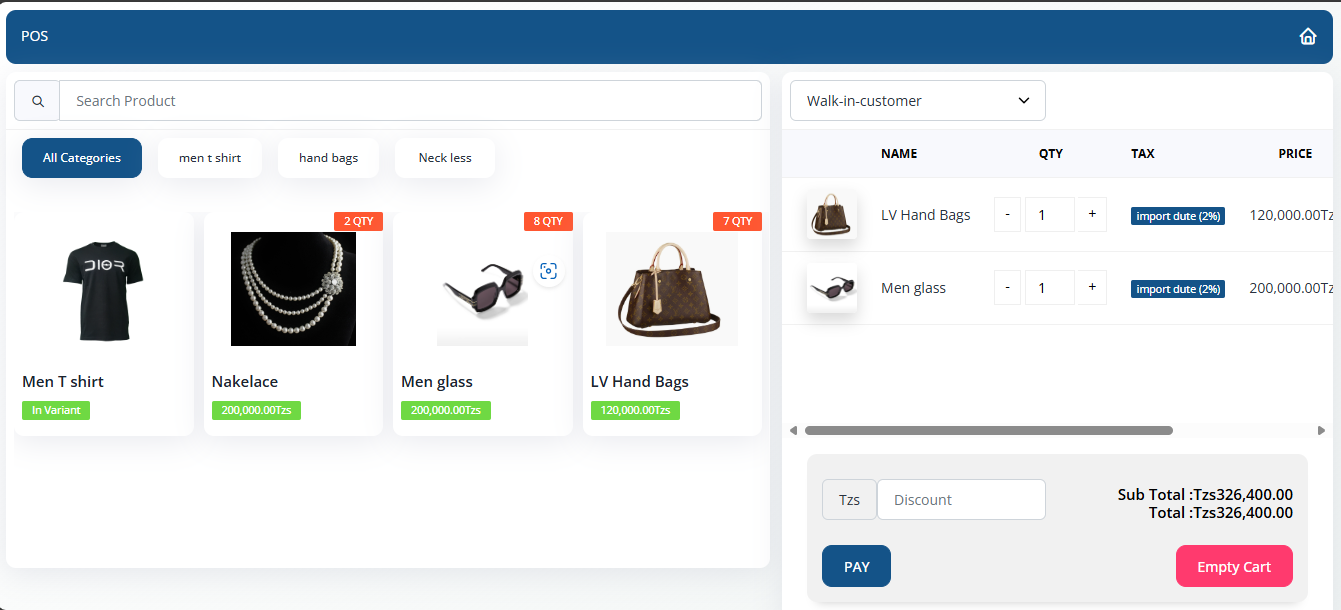Go to home via the house icon

pyautogui.click(x=1308, y=36)
